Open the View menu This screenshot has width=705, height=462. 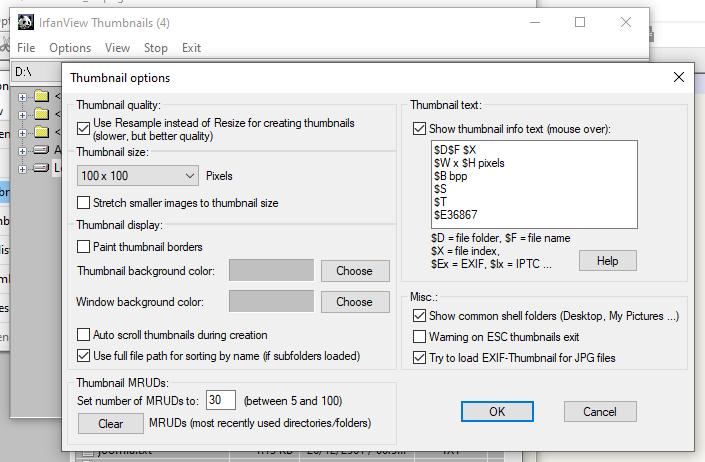[x=117, y=48]
